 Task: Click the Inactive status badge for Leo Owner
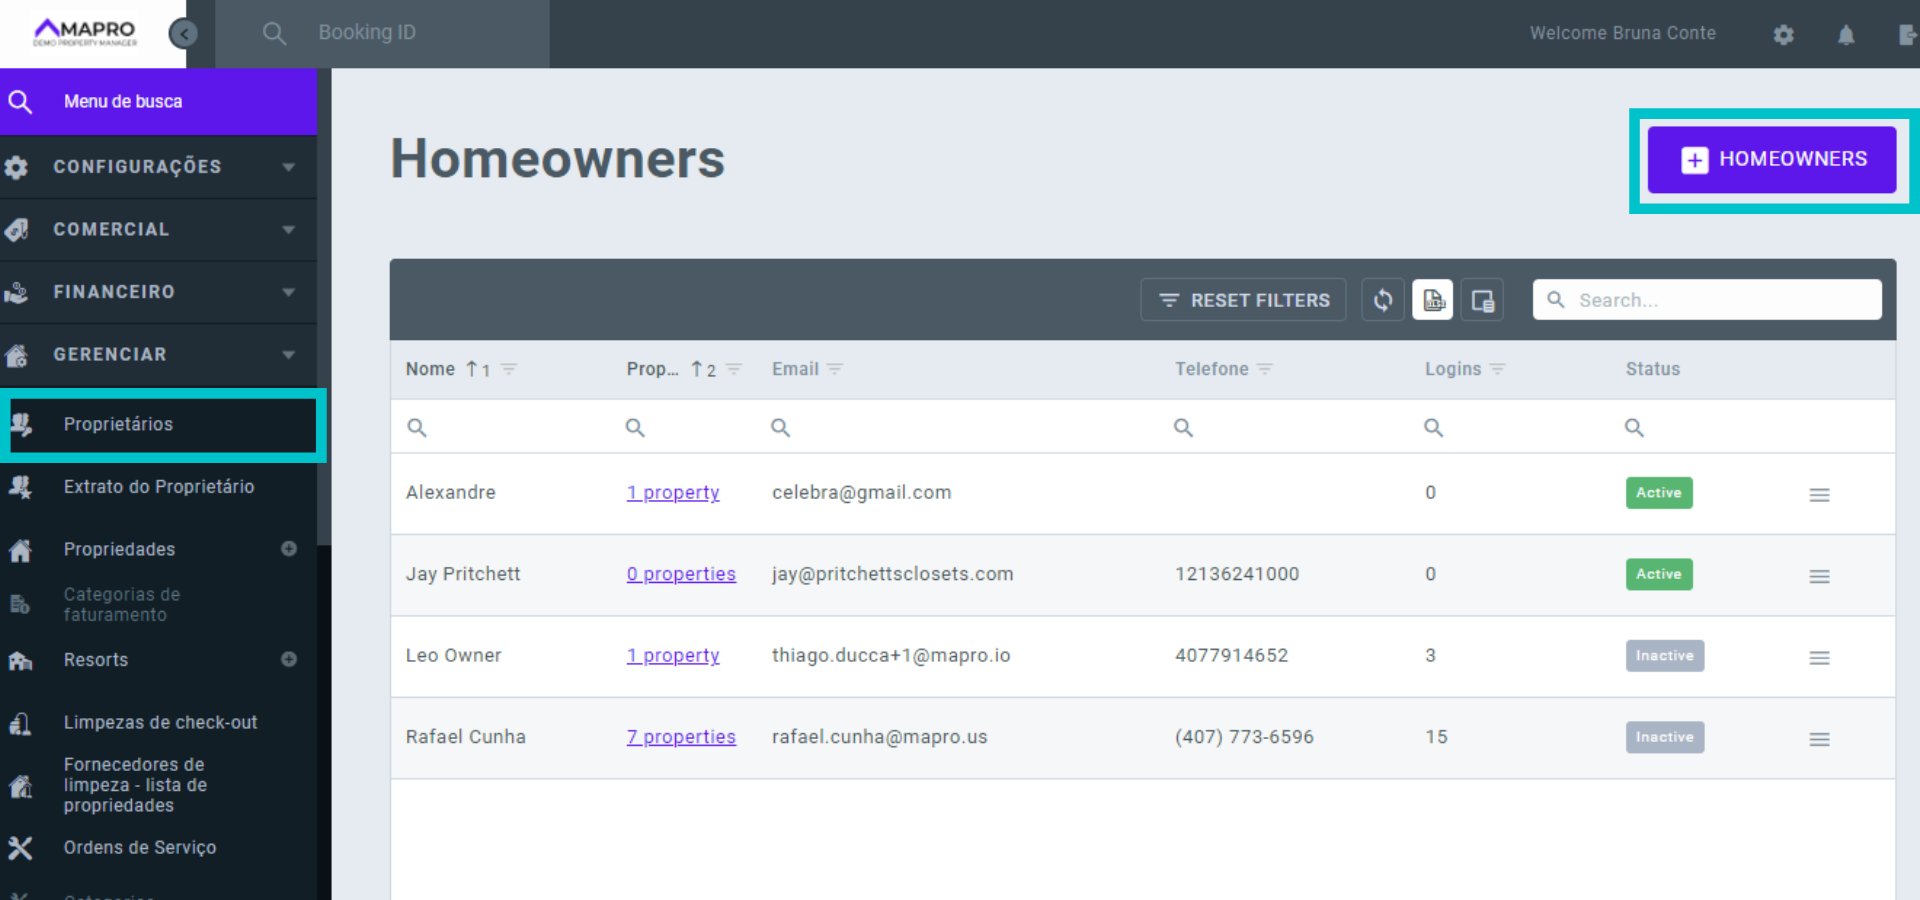point(1664,656)
